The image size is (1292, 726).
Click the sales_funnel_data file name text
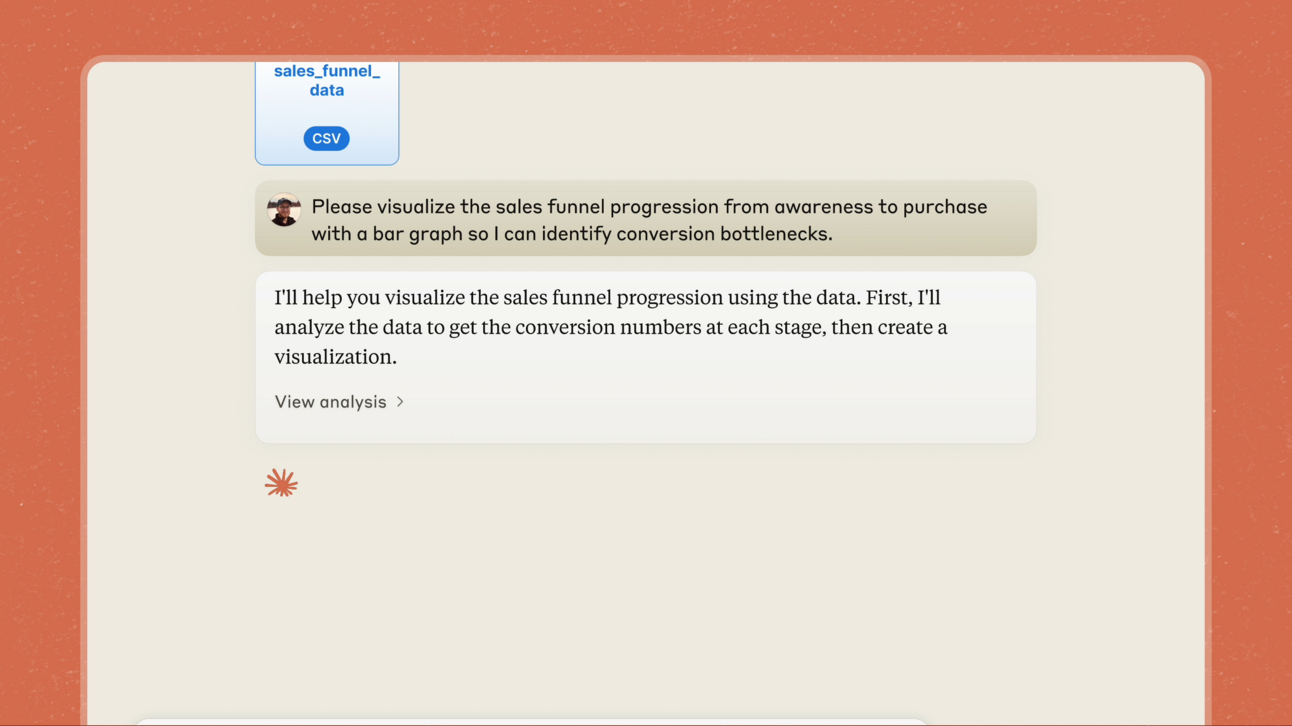pyautogui.click(x=327, y=80)
